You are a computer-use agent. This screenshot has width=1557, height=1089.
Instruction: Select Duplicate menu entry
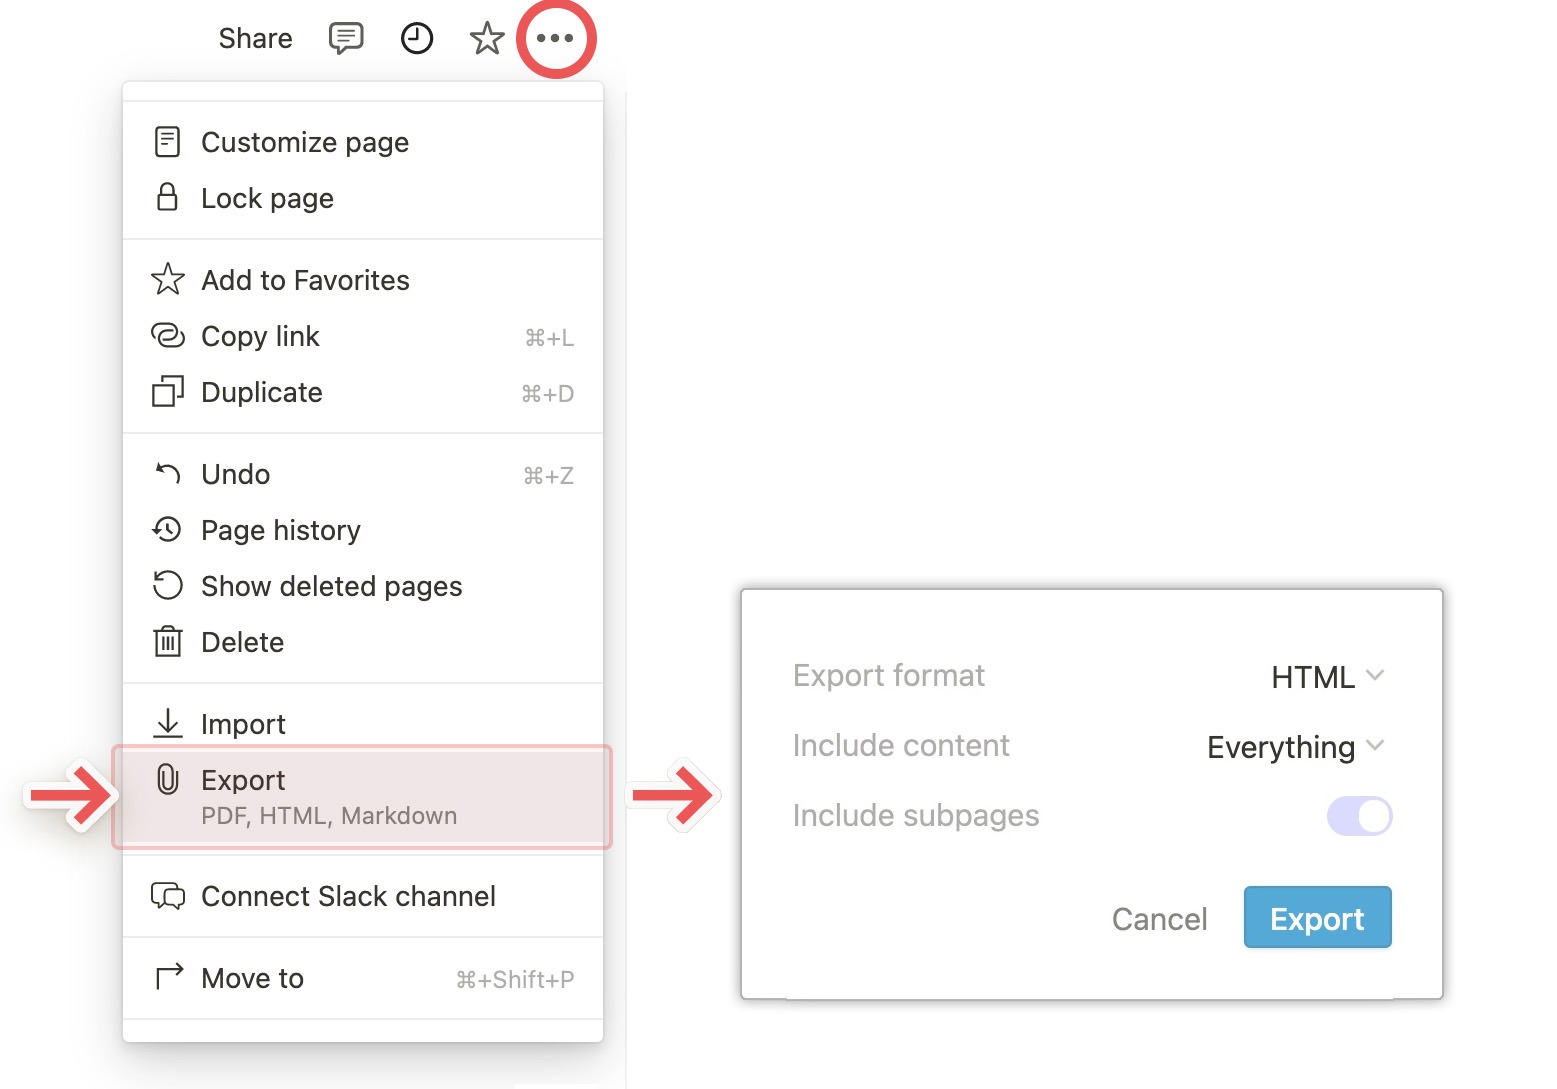(363, 392)
